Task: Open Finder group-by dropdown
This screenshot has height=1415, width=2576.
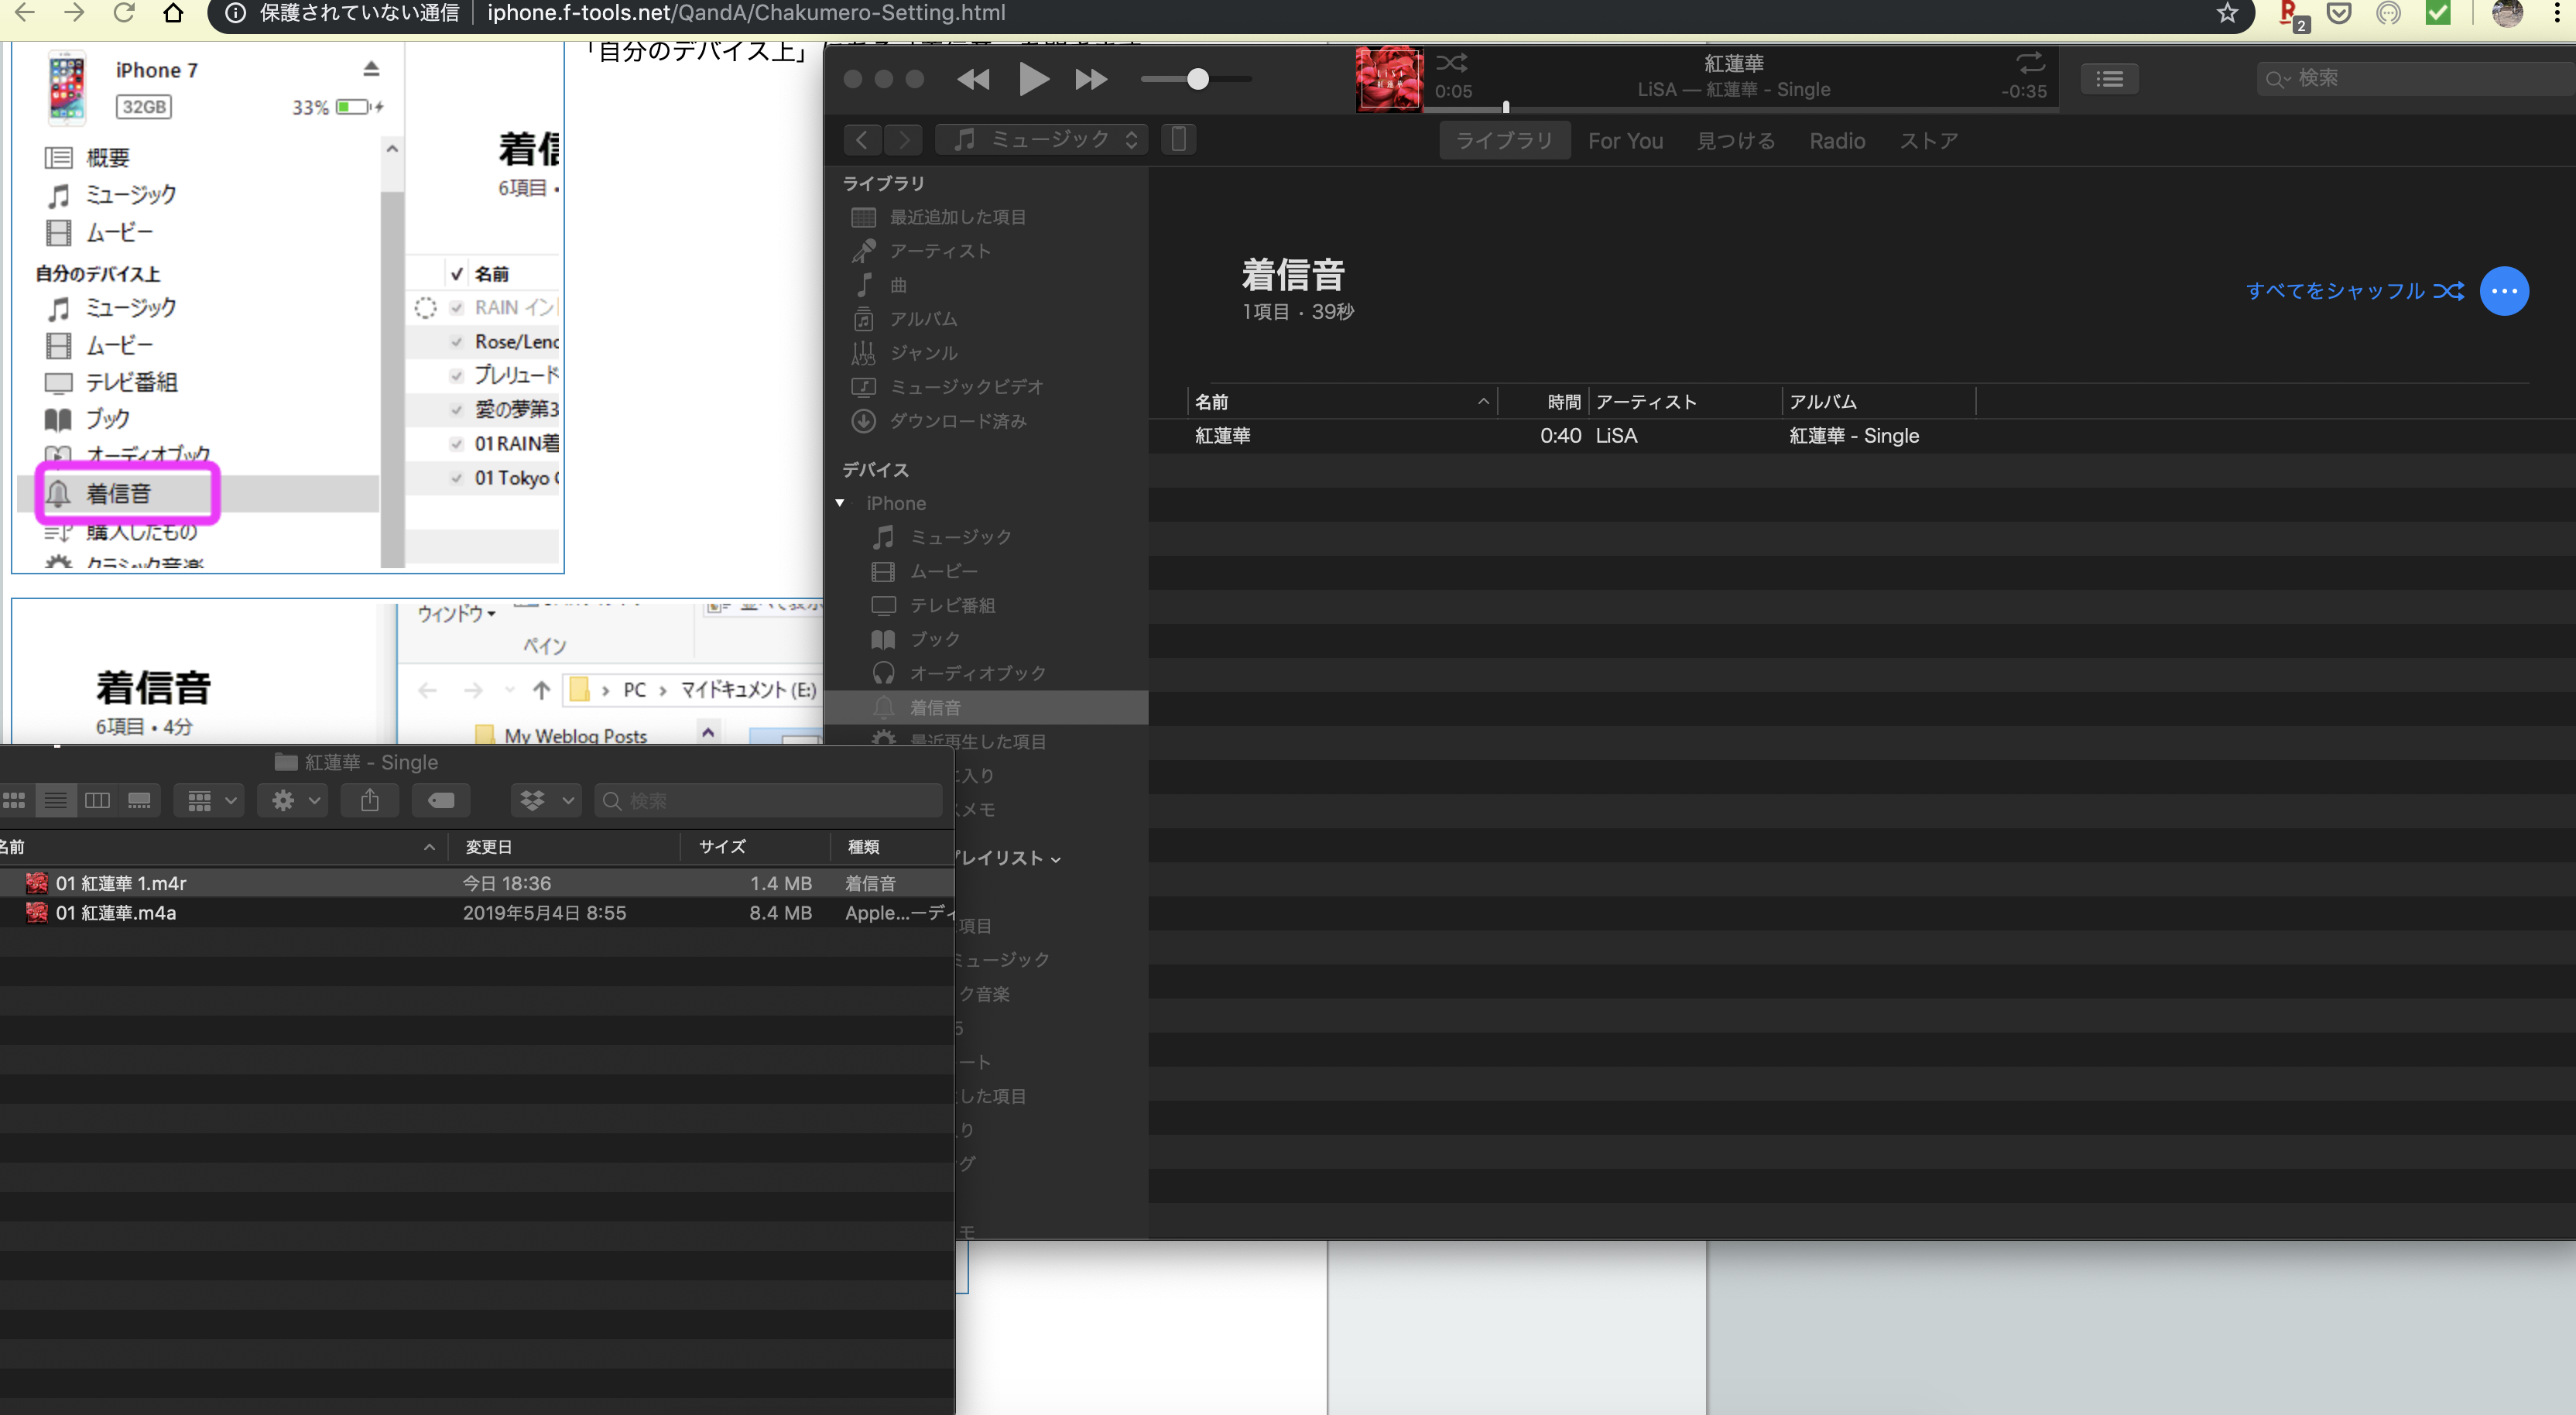Action: click(x=209, y=801)
